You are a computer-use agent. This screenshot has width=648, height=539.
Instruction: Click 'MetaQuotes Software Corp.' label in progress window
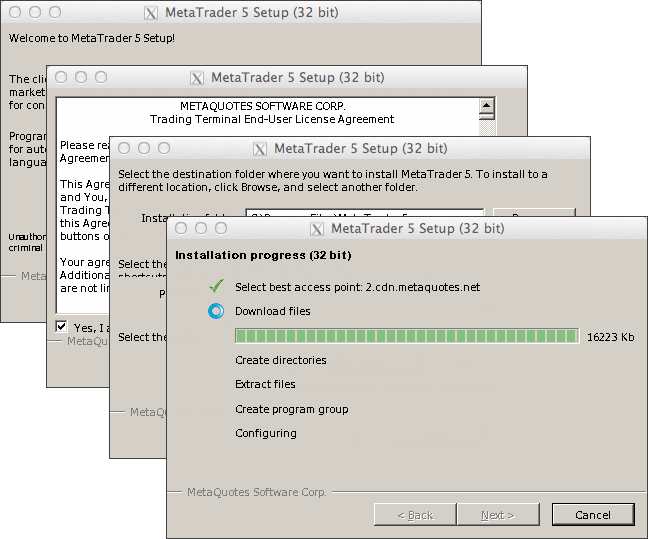pyautogui.click(x=257, y=492)
